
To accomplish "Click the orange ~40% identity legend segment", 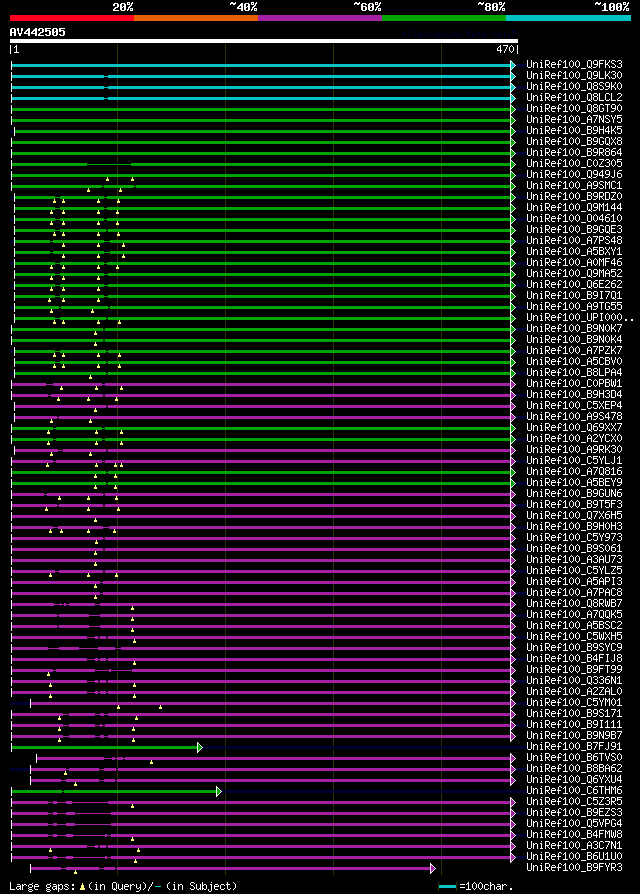I will click(196, 18).
